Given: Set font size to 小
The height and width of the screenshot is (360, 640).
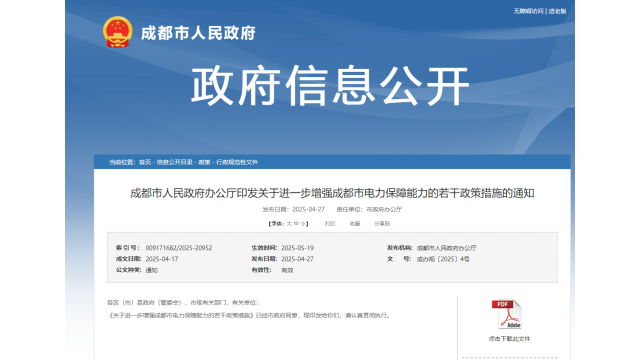Looking at the screenshot, I should coord(303,224).
